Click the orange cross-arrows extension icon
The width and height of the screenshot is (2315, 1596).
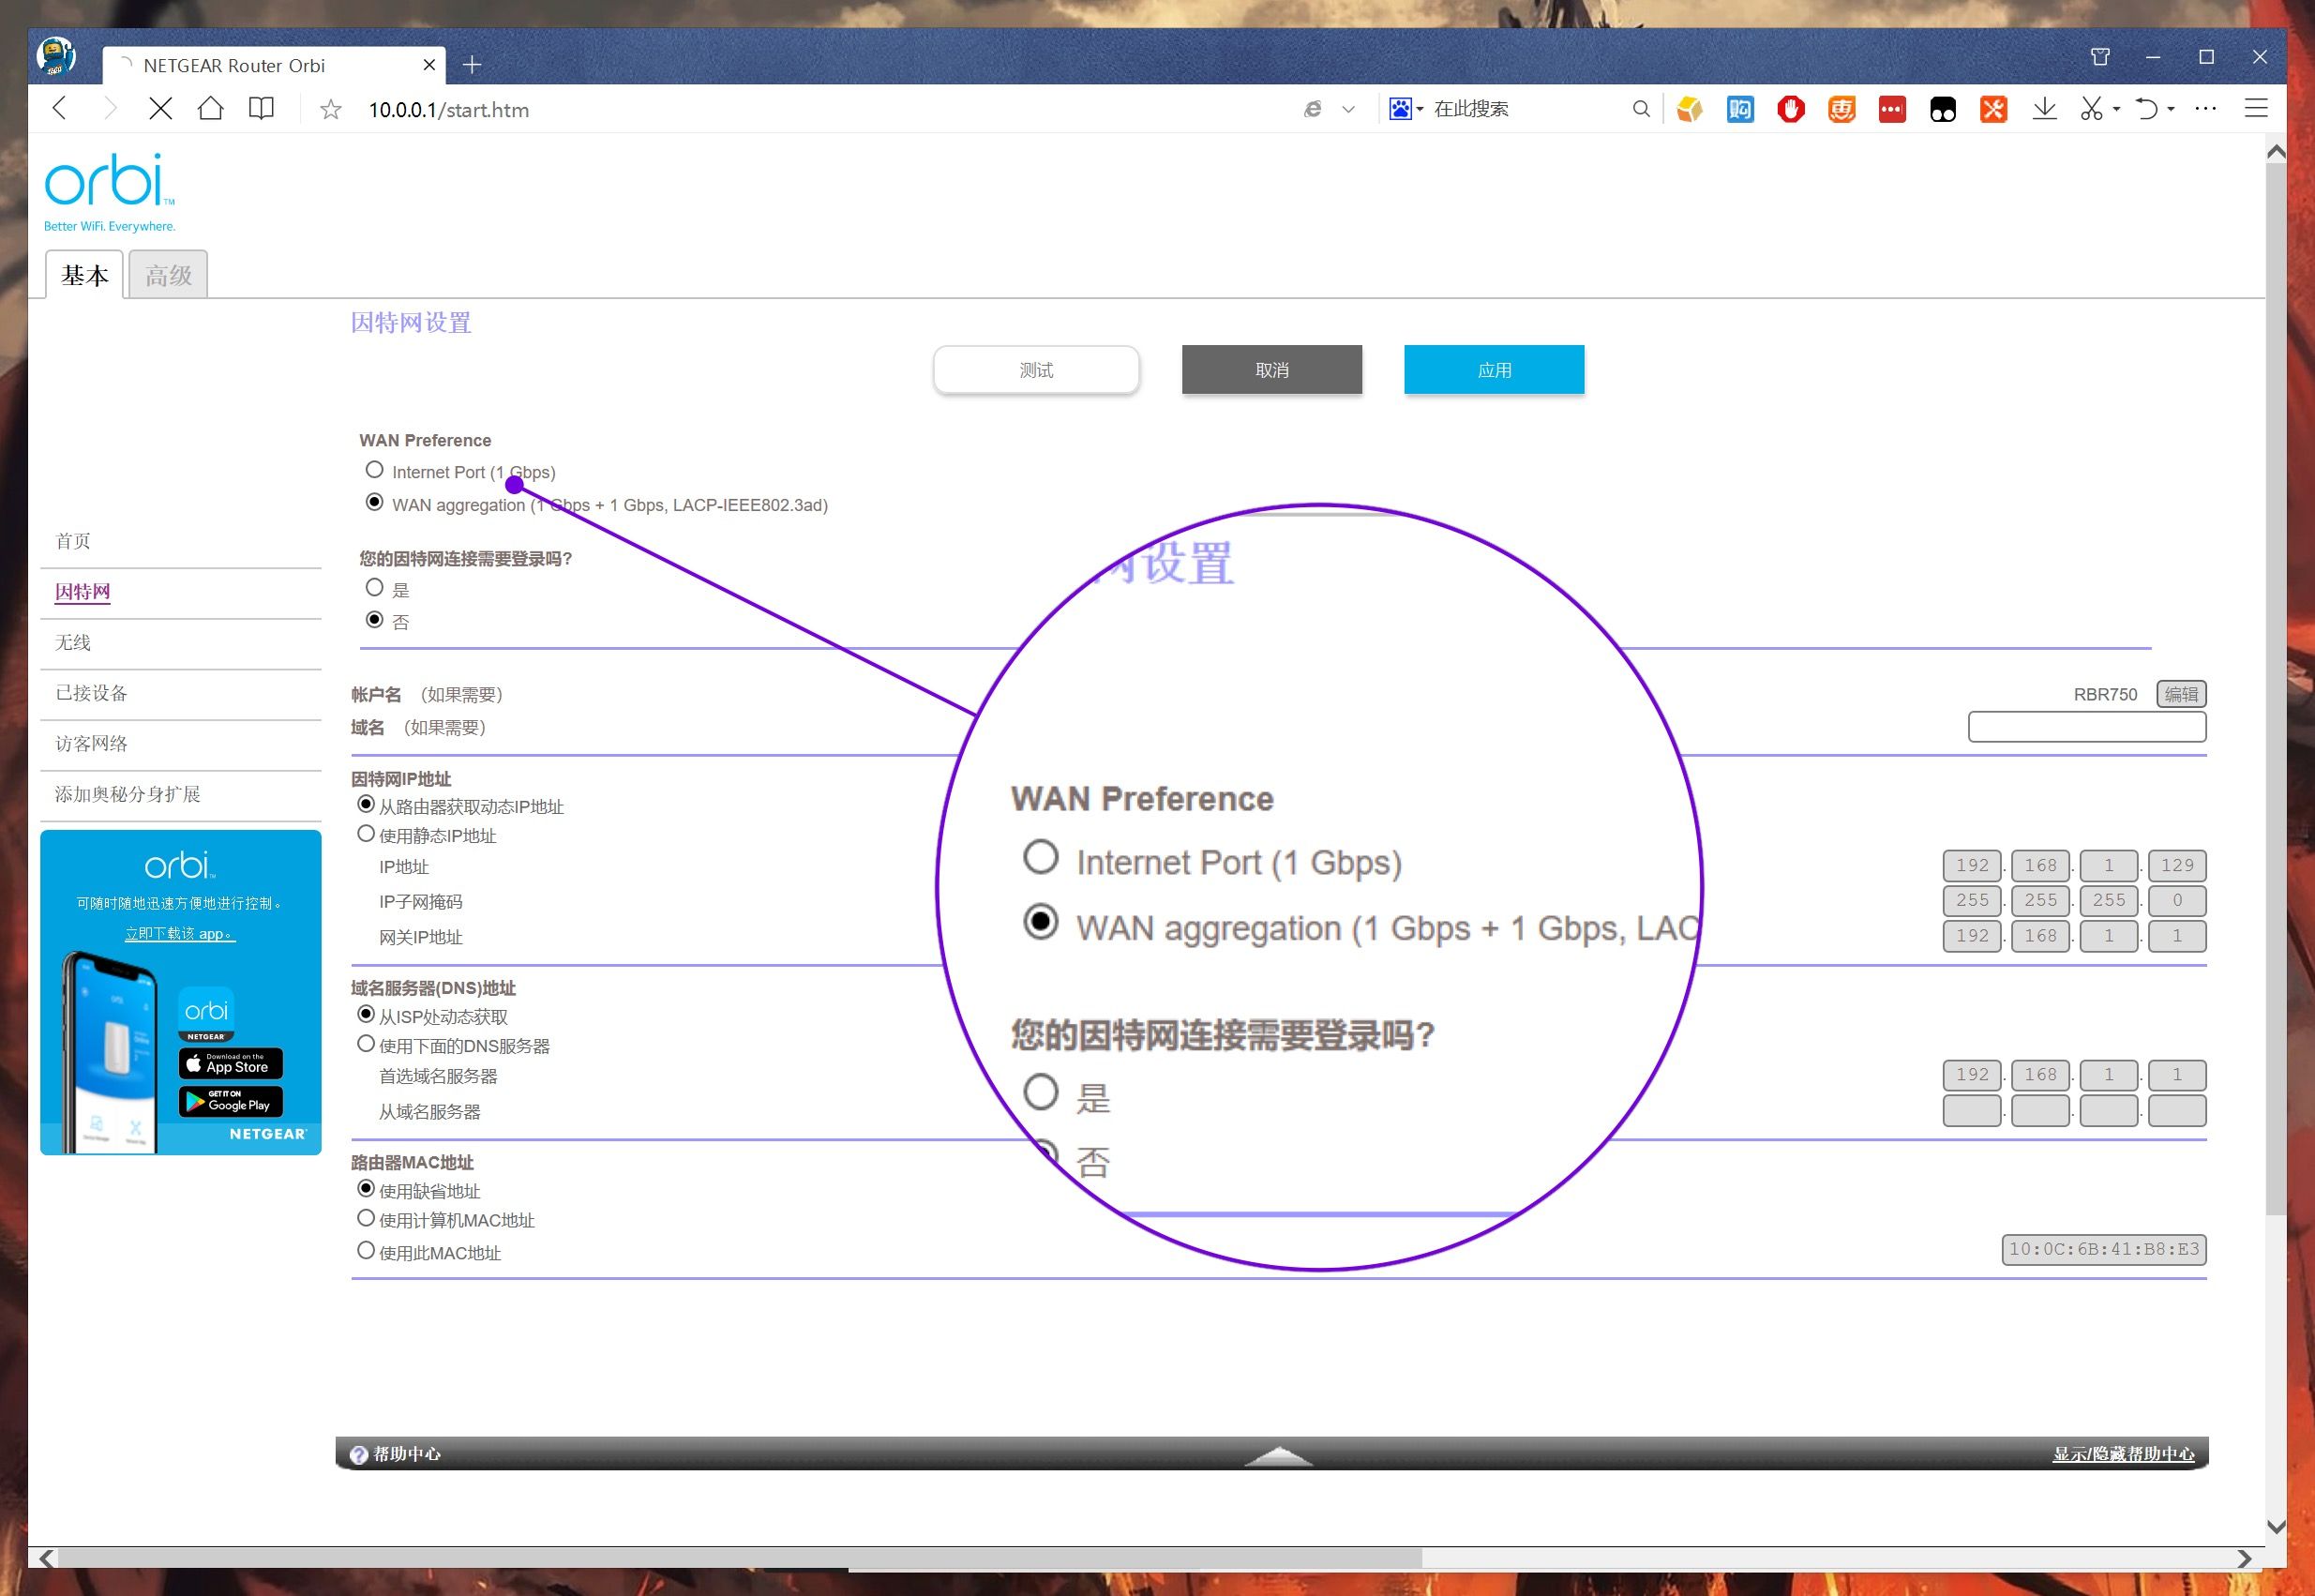click(x=1993, y=109)
